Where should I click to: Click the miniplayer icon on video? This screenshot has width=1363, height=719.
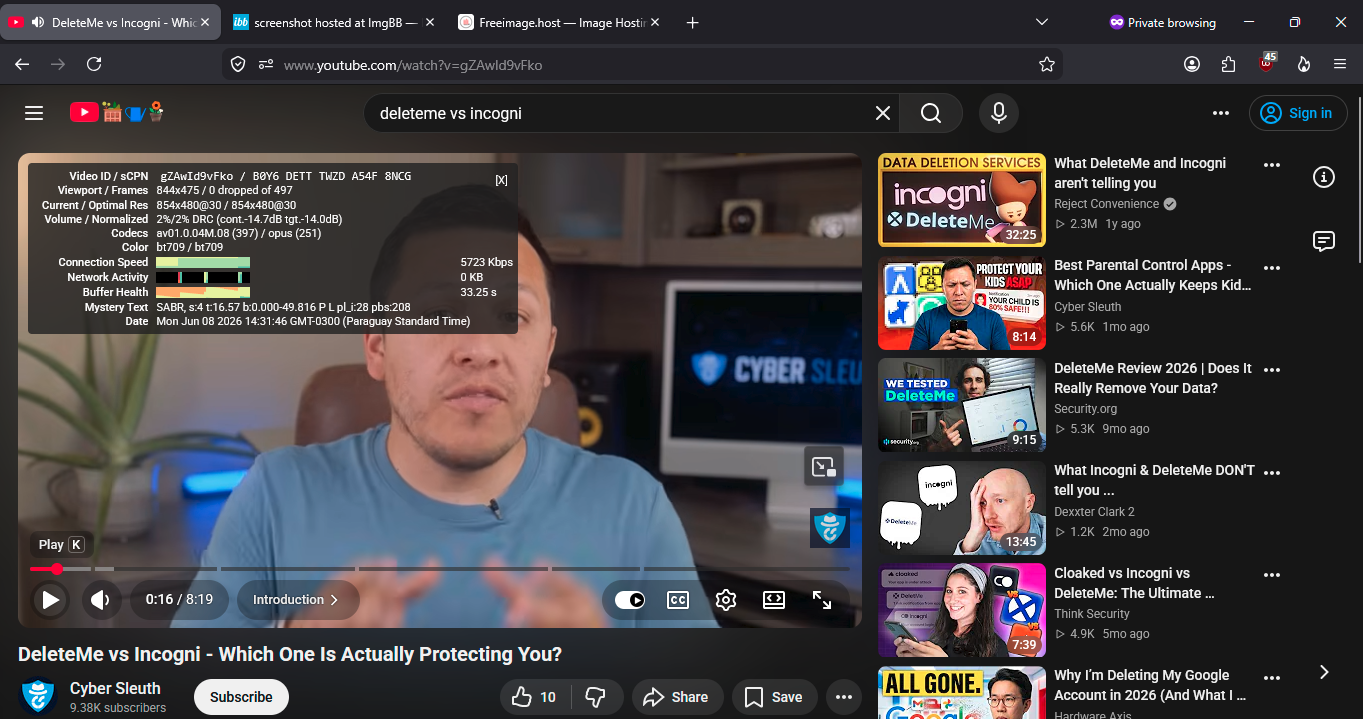[824, 466]
